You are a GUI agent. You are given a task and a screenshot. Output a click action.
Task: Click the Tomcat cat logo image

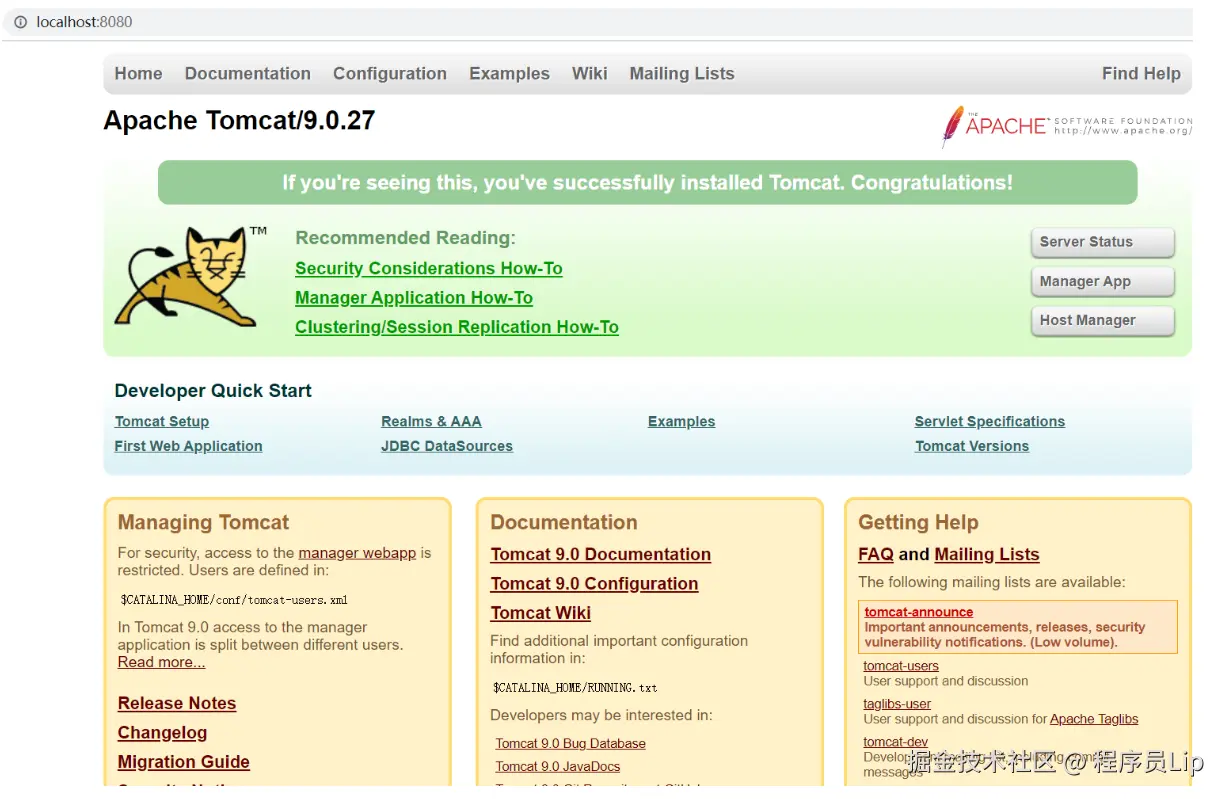(191, 277)
